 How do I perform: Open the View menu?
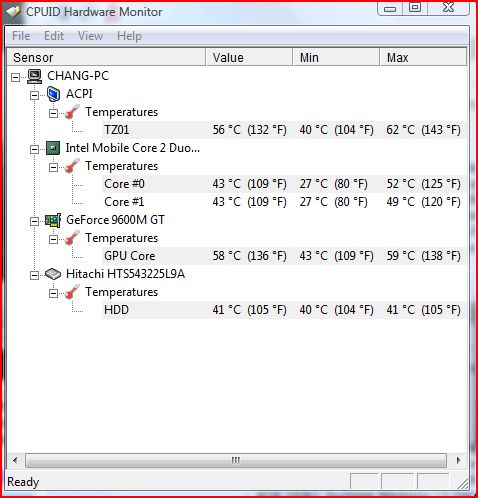[x=90, y=36]
